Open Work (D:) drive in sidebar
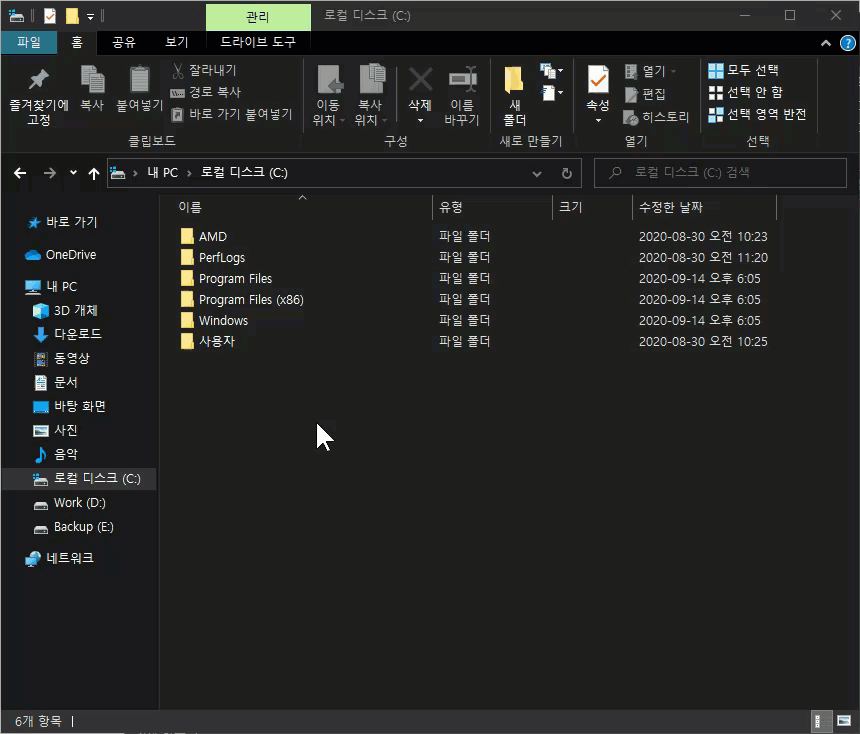 click(69, 503)
